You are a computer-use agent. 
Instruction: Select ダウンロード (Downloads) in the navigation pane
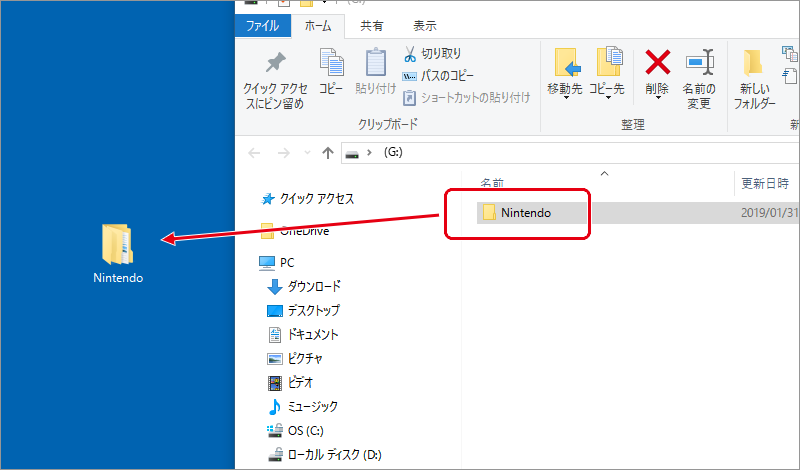tap(313, 286)
